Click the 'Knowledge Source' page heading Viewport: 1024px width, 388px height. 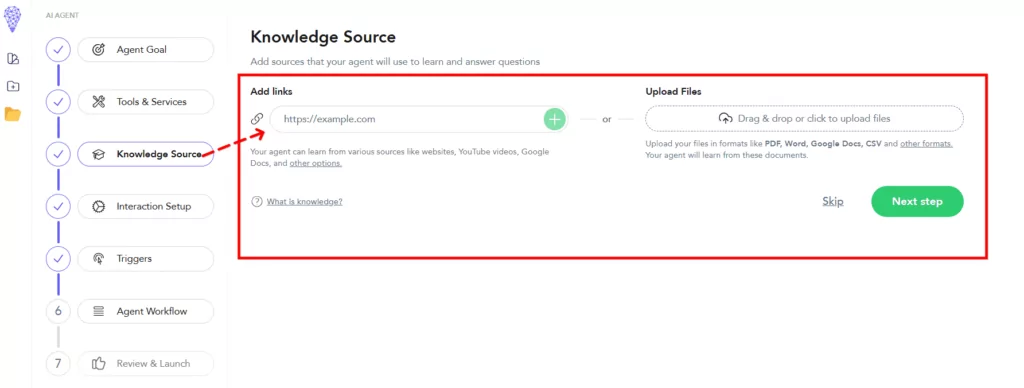323,37
